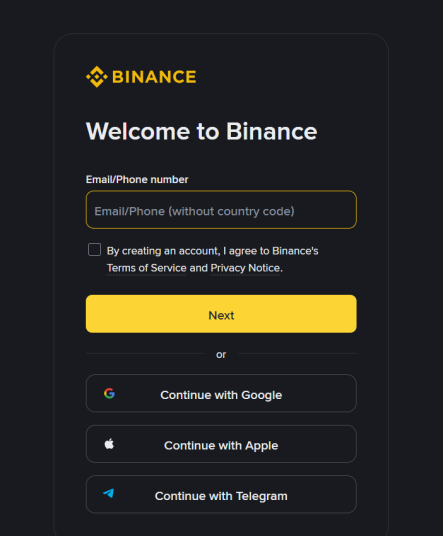Click the Telegram paper plane icon
Viewport: 443px width, 536px height.
tap(109, 493)
